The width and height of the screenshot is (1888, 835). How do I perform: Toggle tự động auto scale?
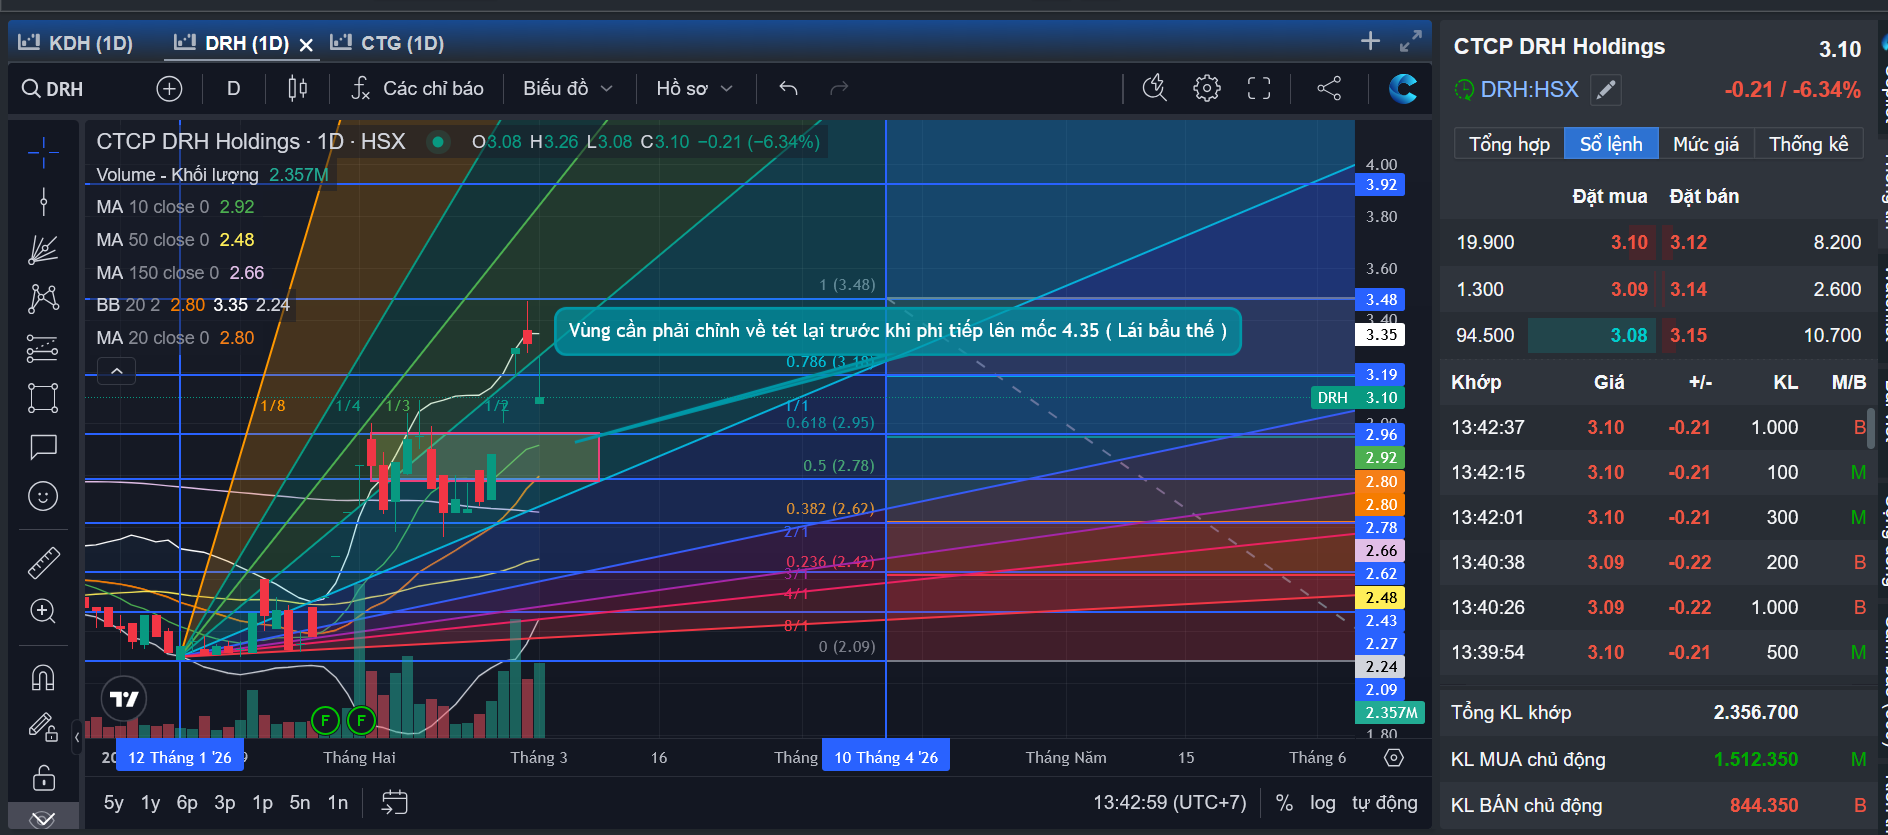(1385, 802)
